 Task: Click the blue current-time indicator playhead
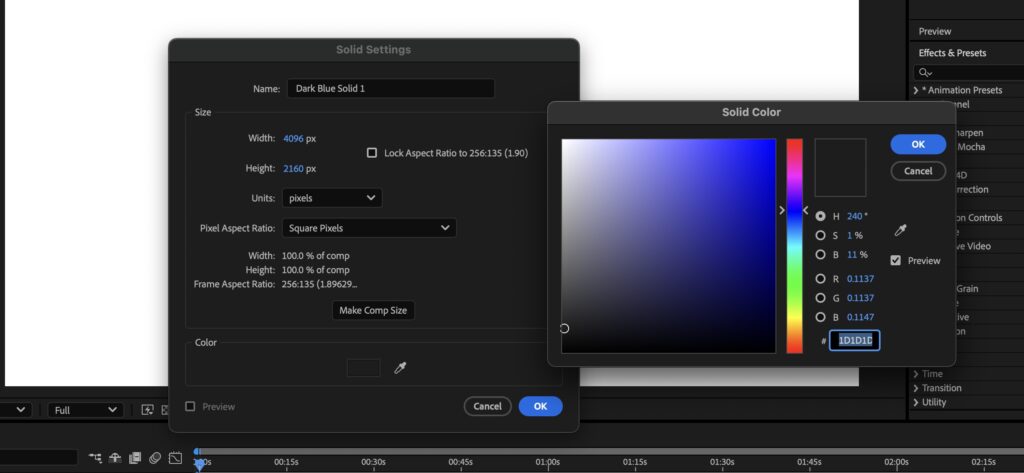pyautogui.click(x=200, y=463)
